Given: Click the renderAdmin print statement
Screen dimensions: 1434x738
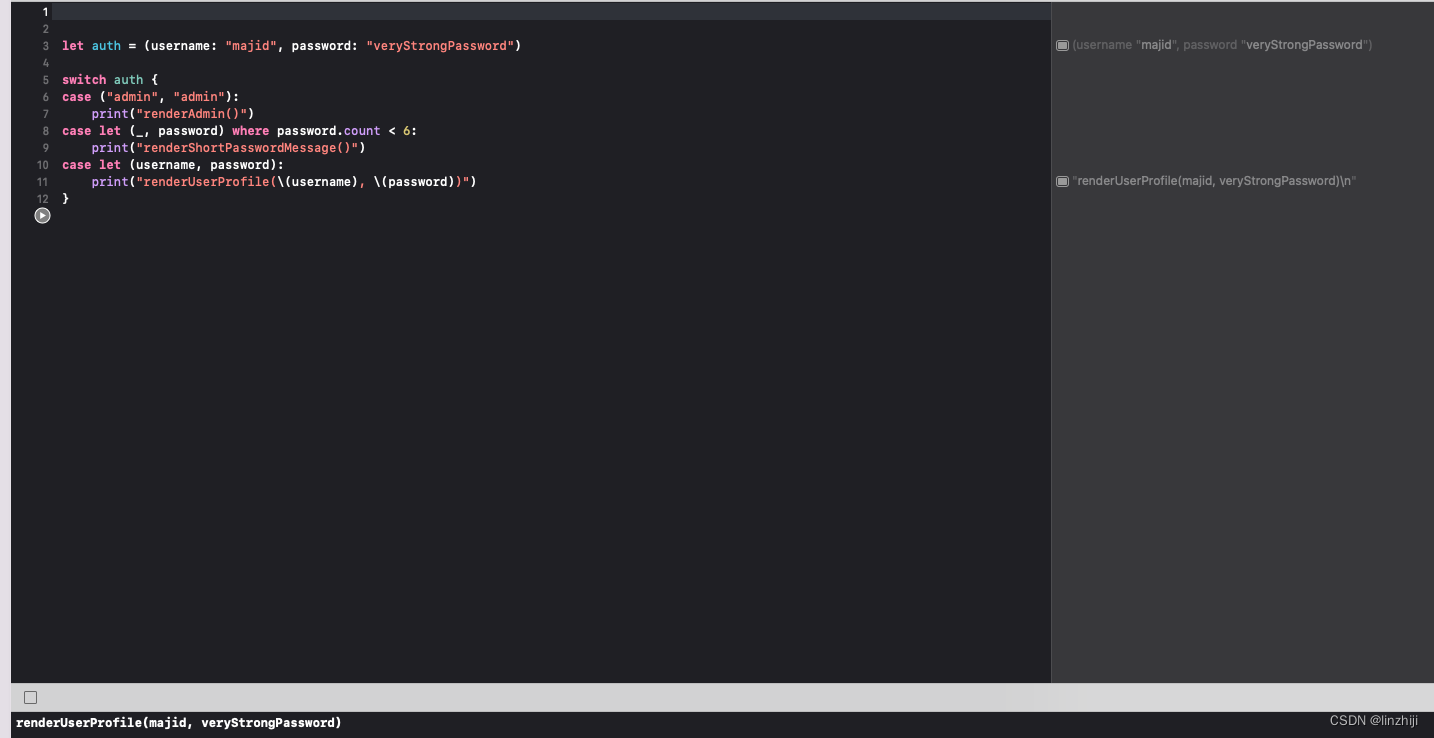Looking at the screenshot, I should tap(173, 113).
